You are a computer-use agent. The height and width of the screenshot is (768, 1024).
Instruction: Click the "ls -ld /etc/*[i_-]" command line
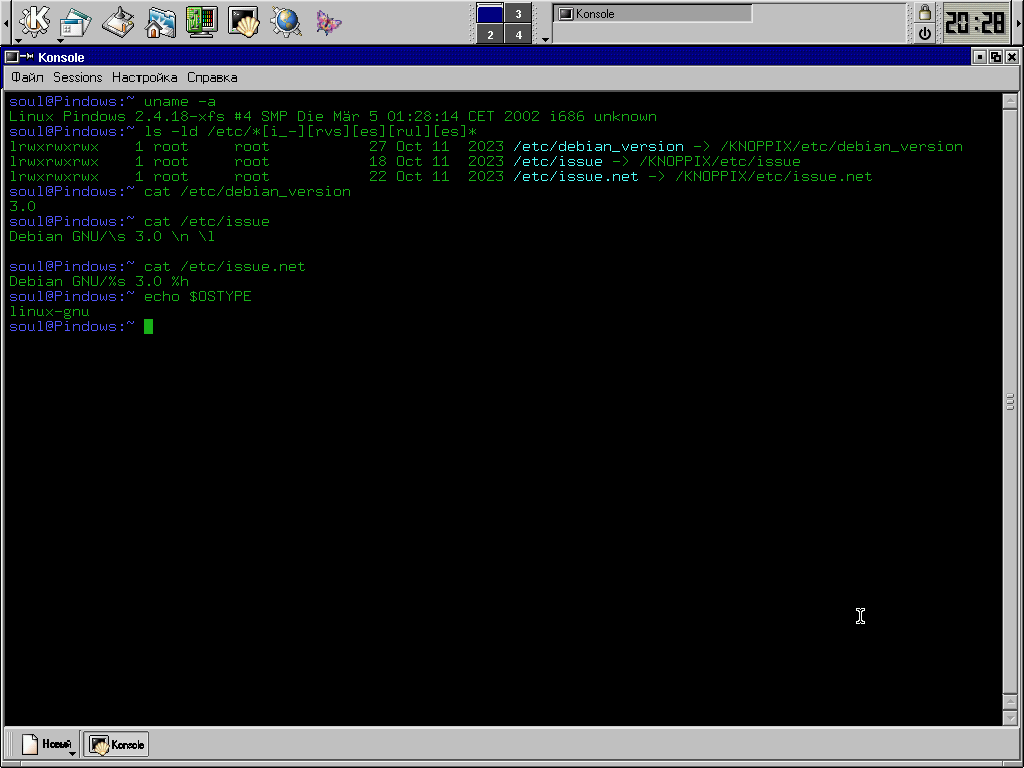coord(310,131)
